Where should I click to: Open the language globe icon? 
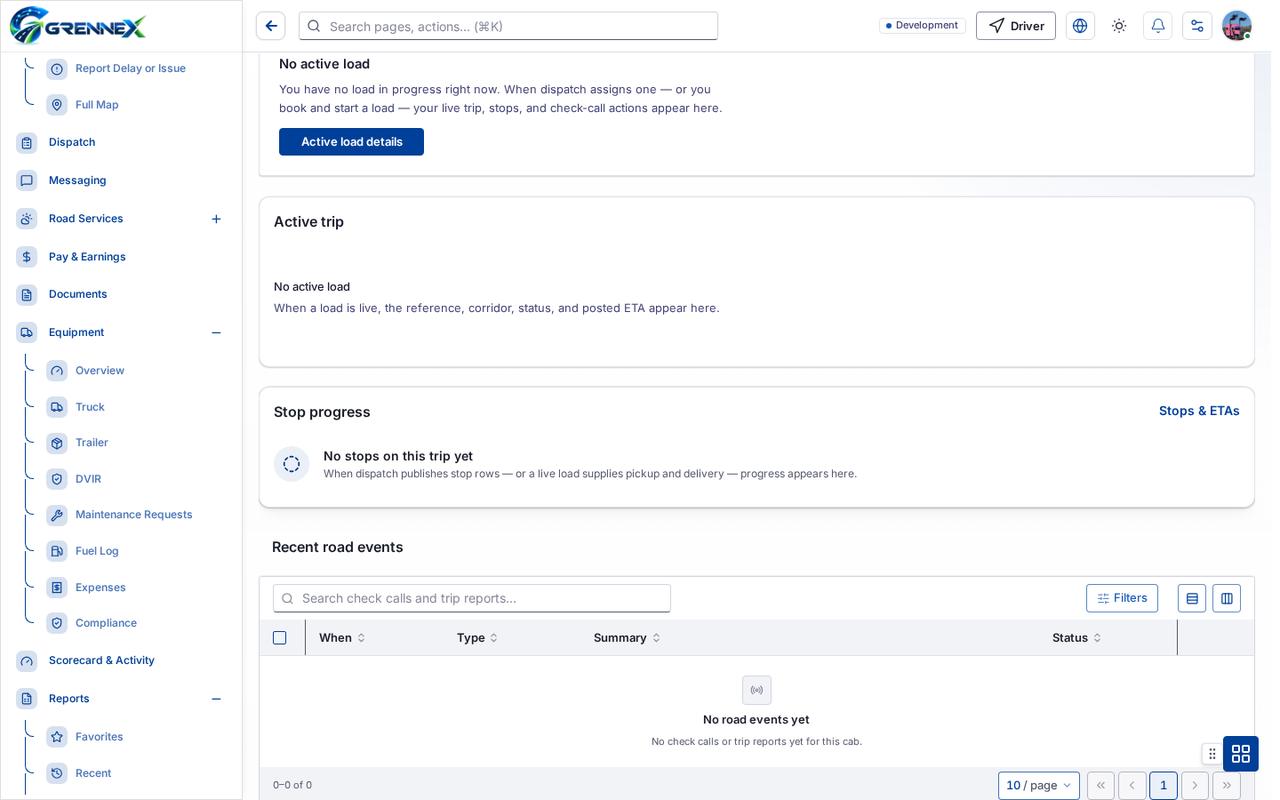[x=1080, y=26]
